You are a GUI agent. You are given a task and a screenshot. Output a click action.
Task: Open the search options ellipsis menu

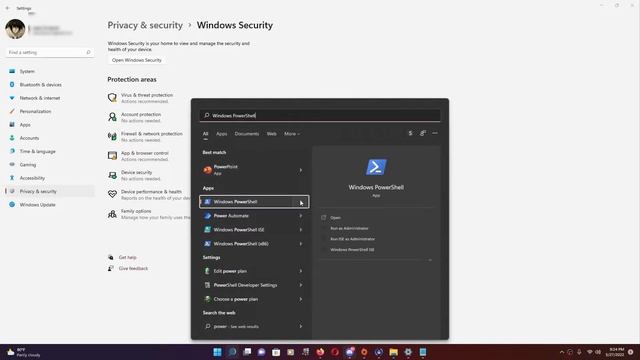[x=435, y=133]
